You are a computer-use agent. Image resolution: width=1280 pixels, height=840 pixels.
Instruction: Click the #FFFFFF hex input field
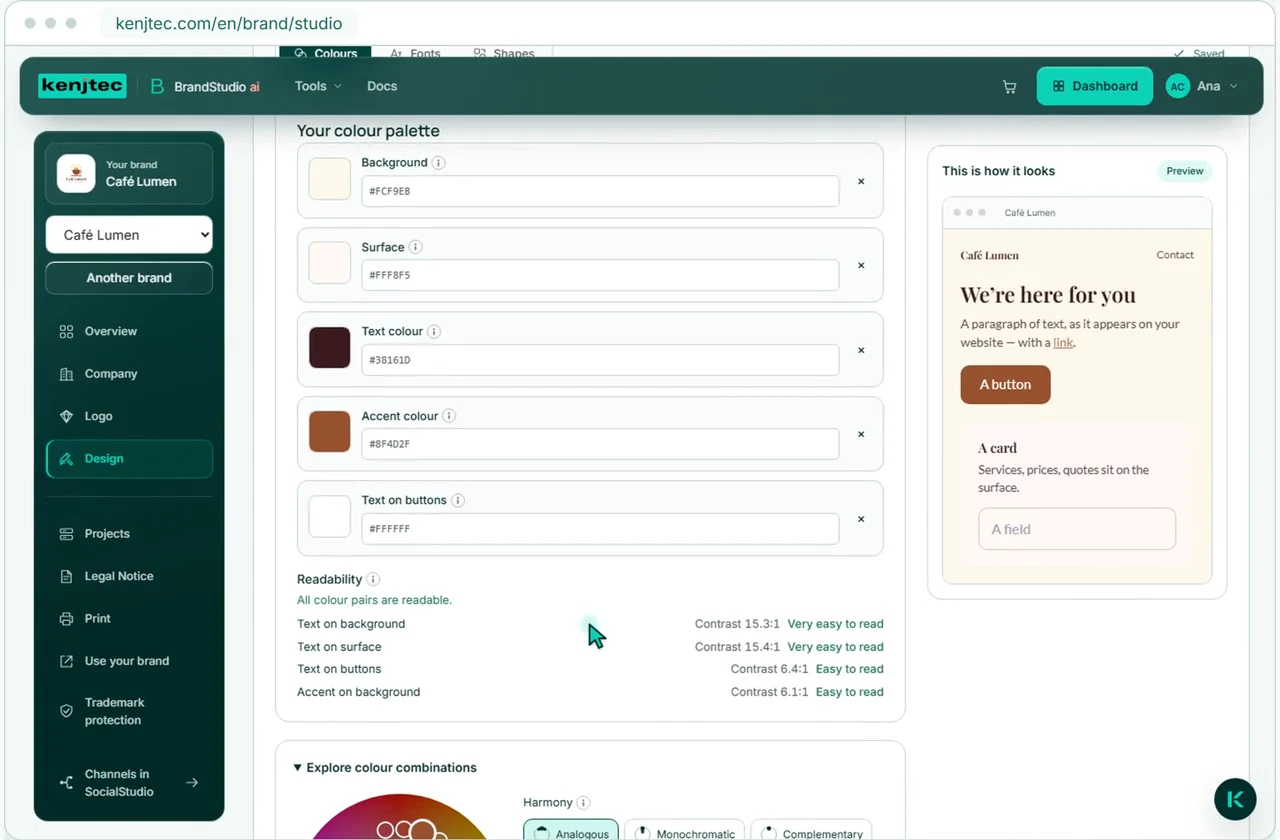(x=600, y=529)
